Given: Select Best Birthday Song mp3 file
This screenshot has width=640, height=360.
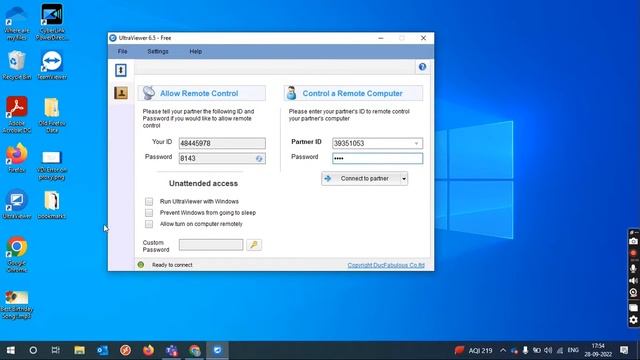Looking at the screenshot, I should pyautogui.click(x=16, y=304).
